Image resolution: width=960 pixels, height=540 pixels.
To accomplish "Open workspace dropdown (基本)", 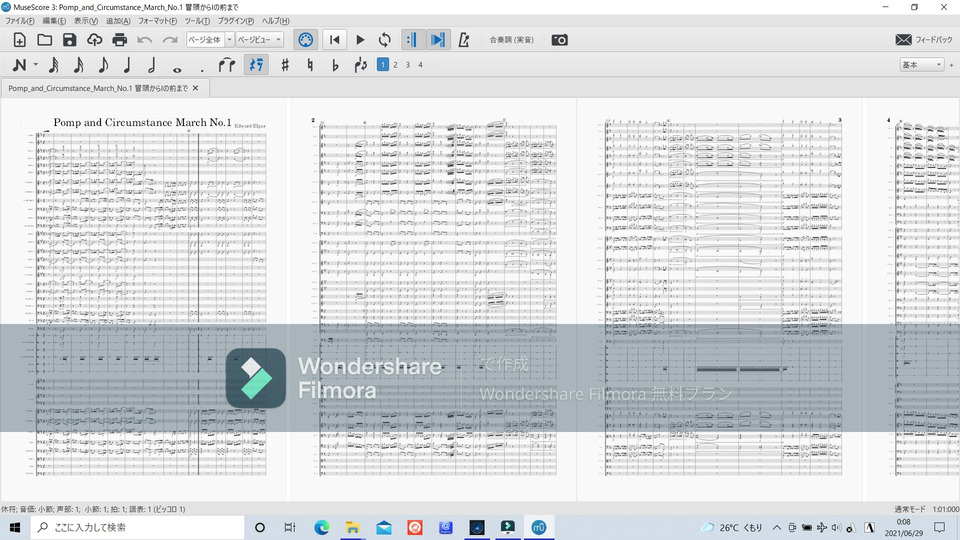I will coord(921,64).
